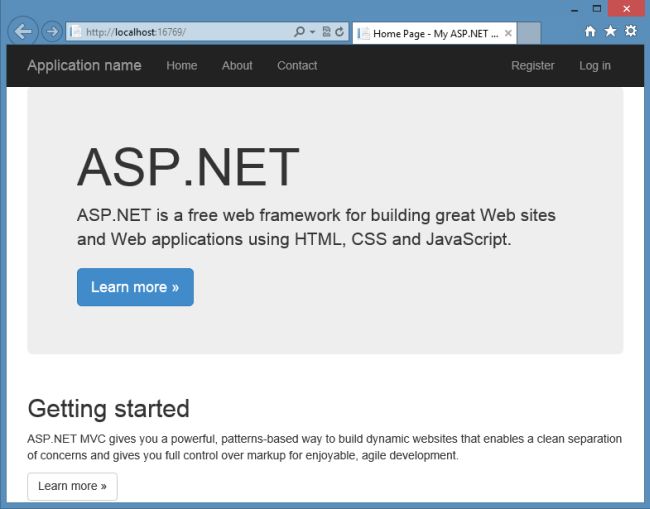Open the browser Home icon
Image resolution: width=650 pixels, height=509 pixels.
590,31
